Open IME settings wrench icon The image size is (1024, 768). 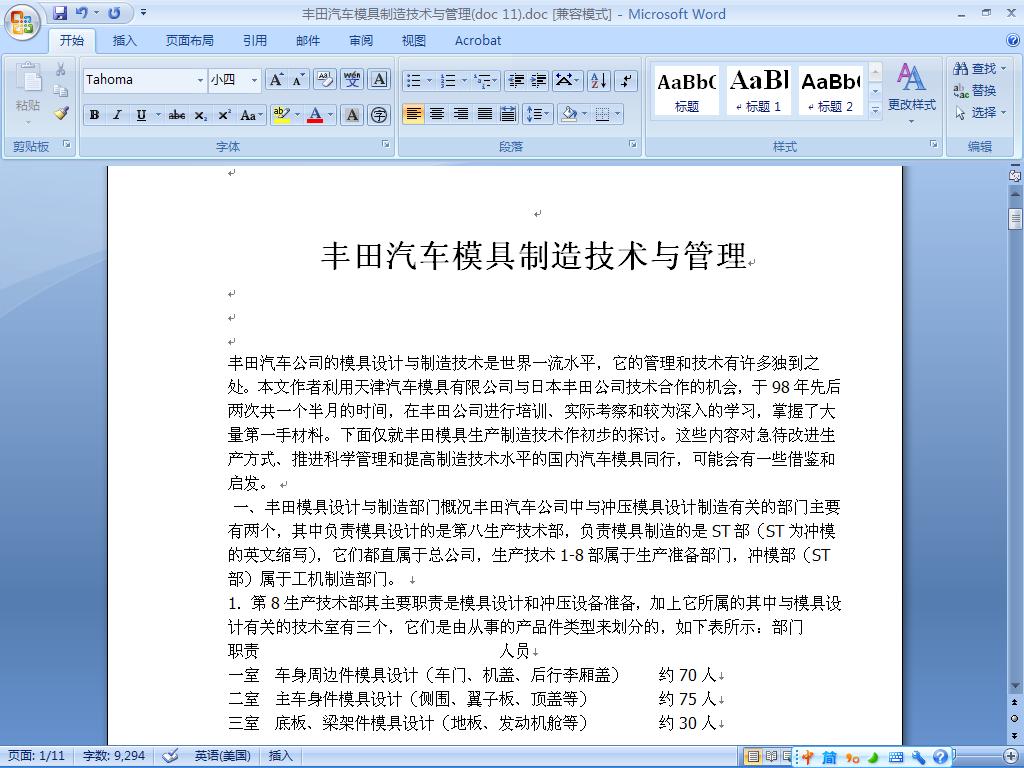(x=918, y=757)
